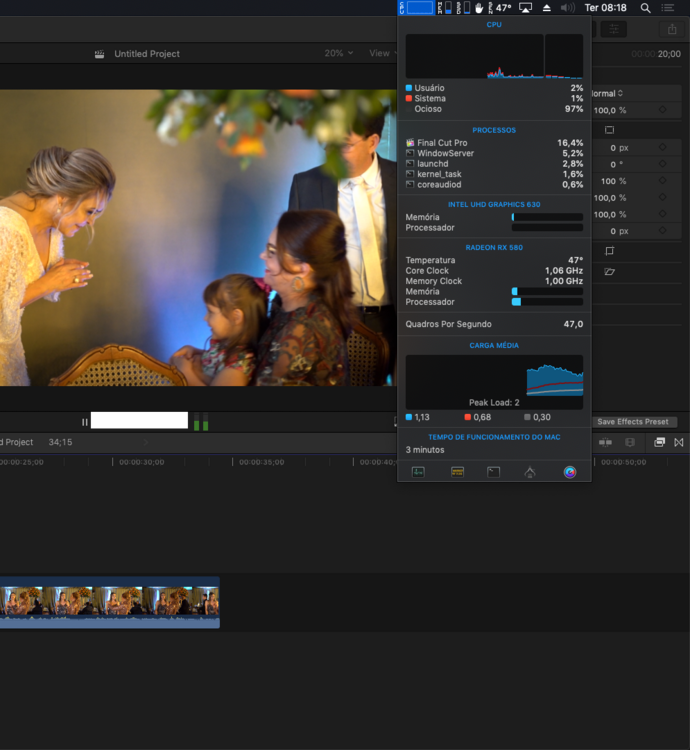Open Console icon in iStat panel footer

pyautogui.click(x=457, y=472)
